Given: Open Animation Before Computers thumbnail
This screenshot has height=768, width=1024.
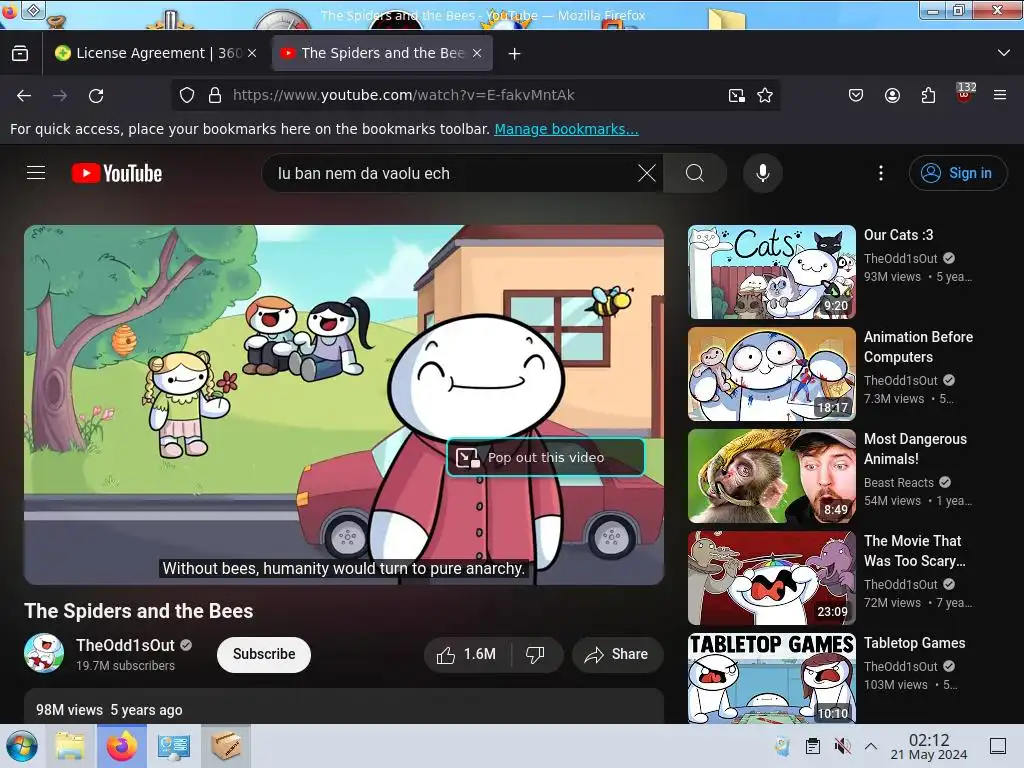Looking at the screenshot, I should 772,374.
